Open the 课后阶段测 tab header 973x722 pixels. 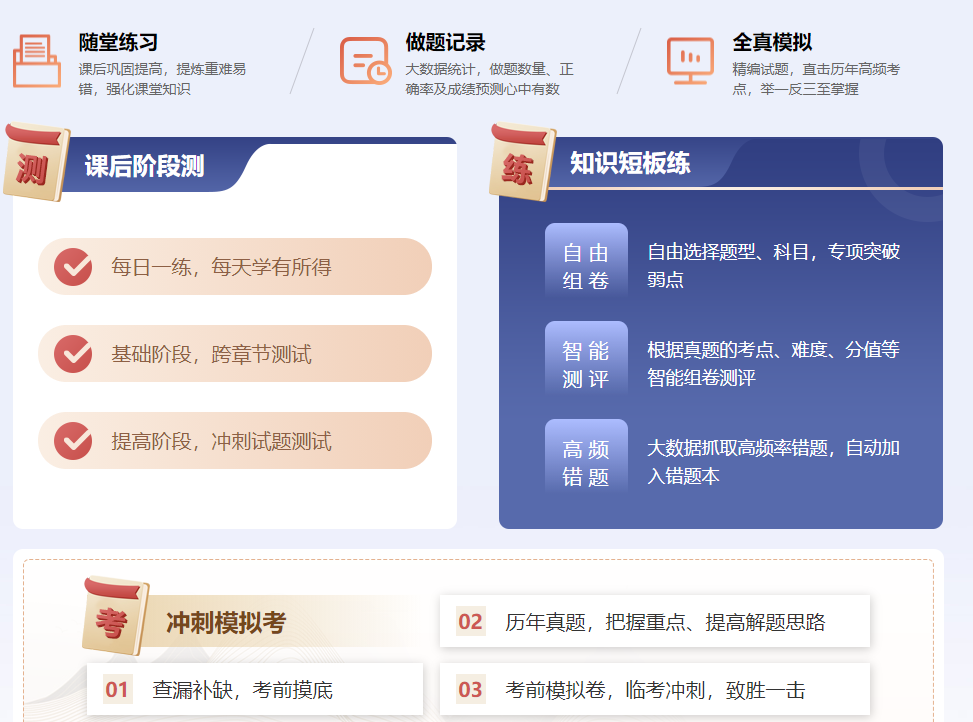[x=145, y=167]
